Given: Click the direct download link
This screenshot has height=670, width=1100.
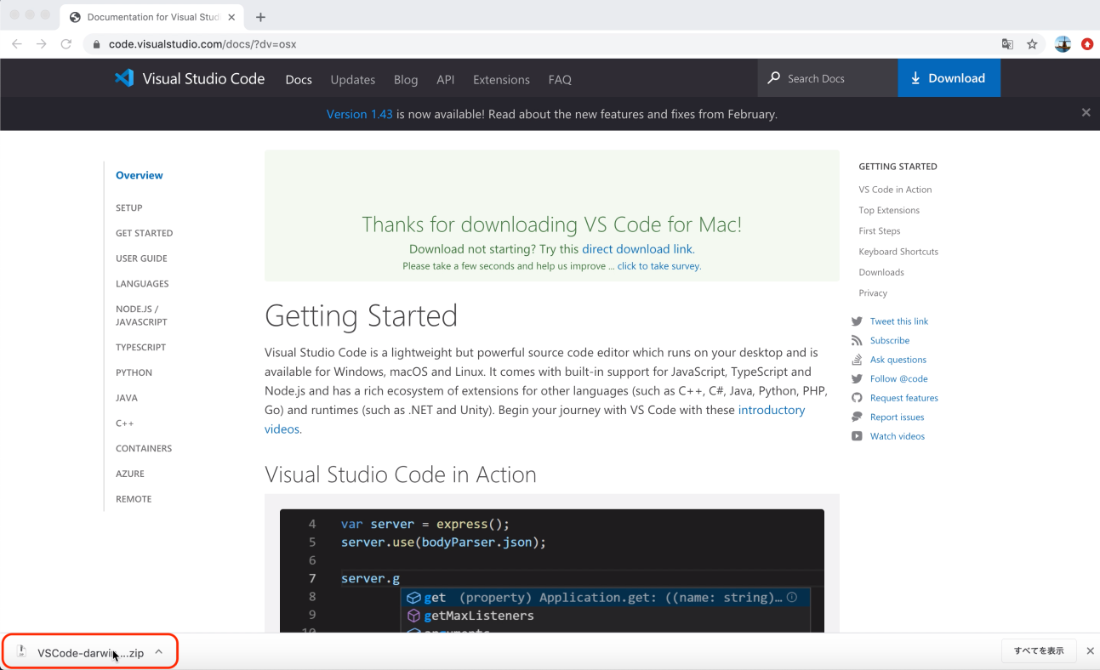Looking at the screenshot, I should (x=637, y=249).
